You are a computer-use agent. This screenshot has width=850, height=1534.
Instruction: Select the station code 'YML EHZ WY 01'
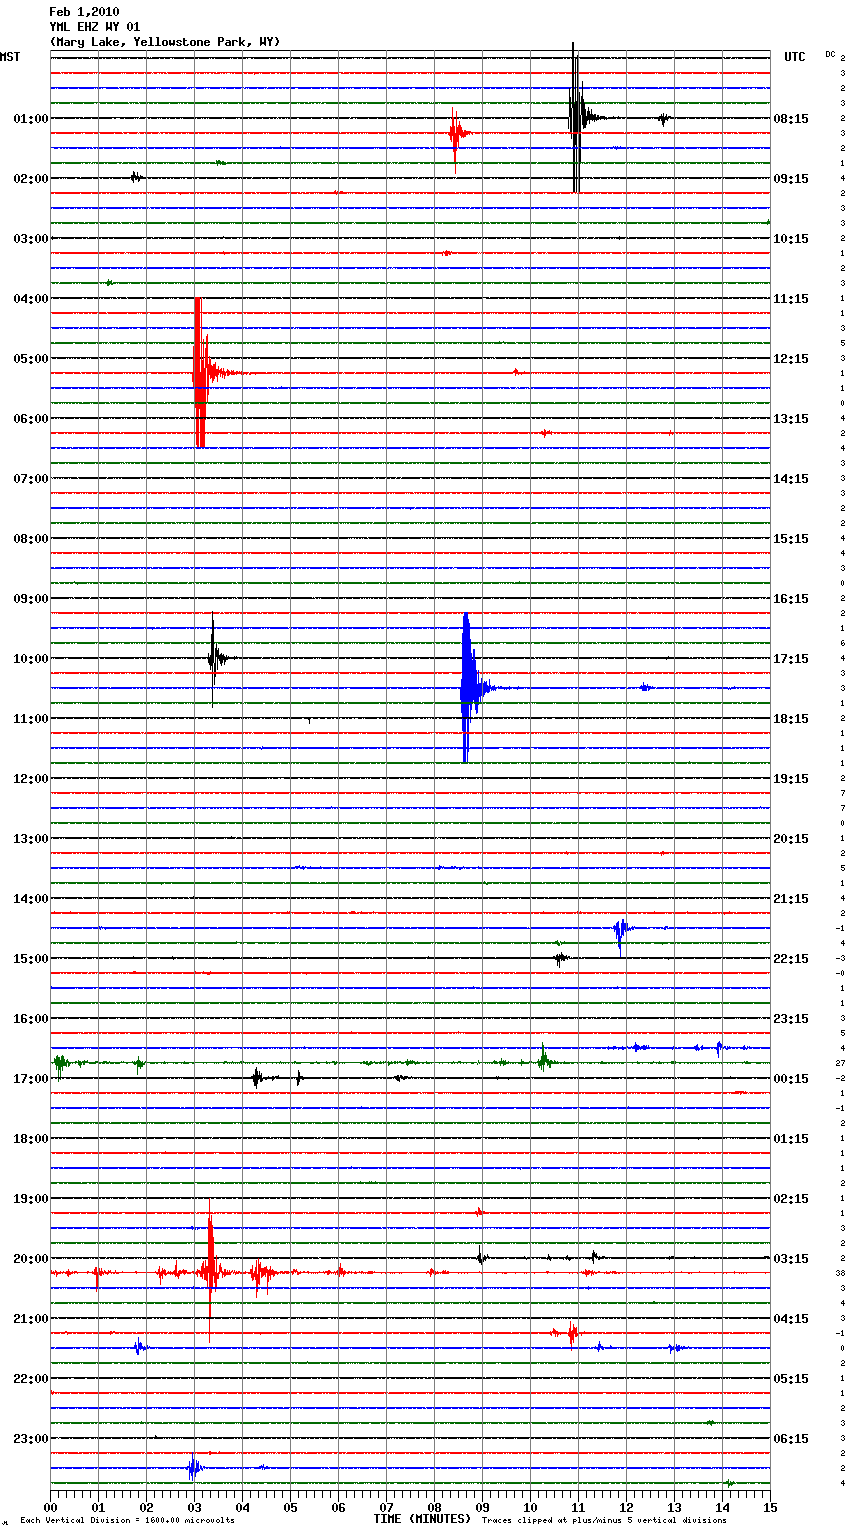pos(95,27)
